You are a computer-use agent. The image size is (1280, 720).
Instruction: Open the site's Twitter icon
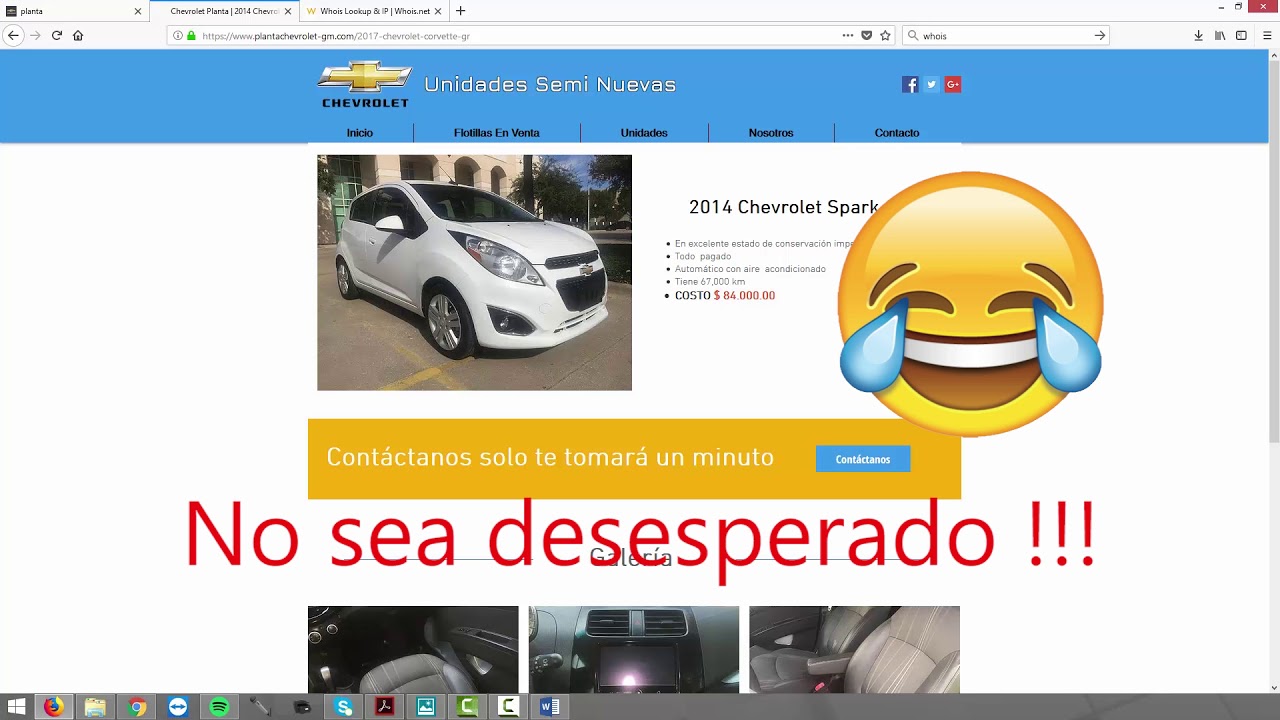pyautogui.click(x=931, y=84)
